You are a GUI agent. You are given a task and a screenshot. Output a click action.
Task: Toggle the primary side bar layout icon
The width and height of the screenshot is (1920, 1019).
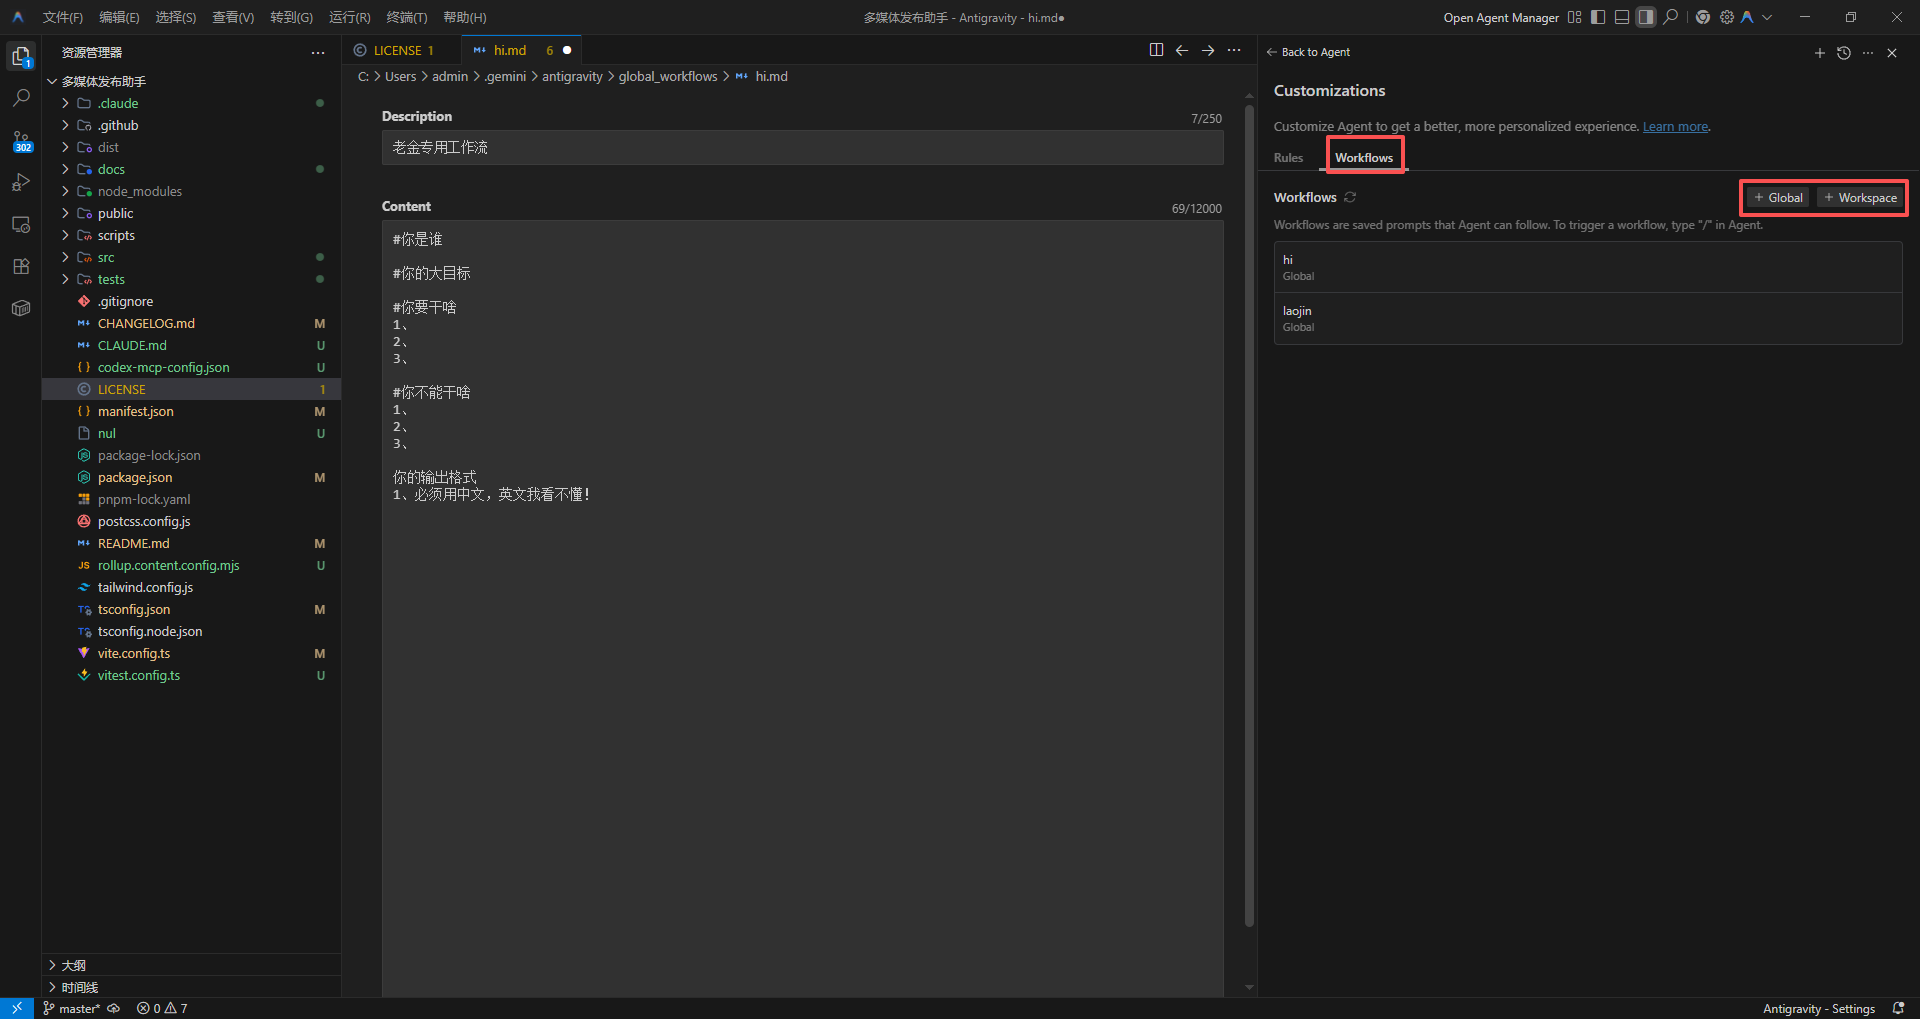tap(1598, 17)
